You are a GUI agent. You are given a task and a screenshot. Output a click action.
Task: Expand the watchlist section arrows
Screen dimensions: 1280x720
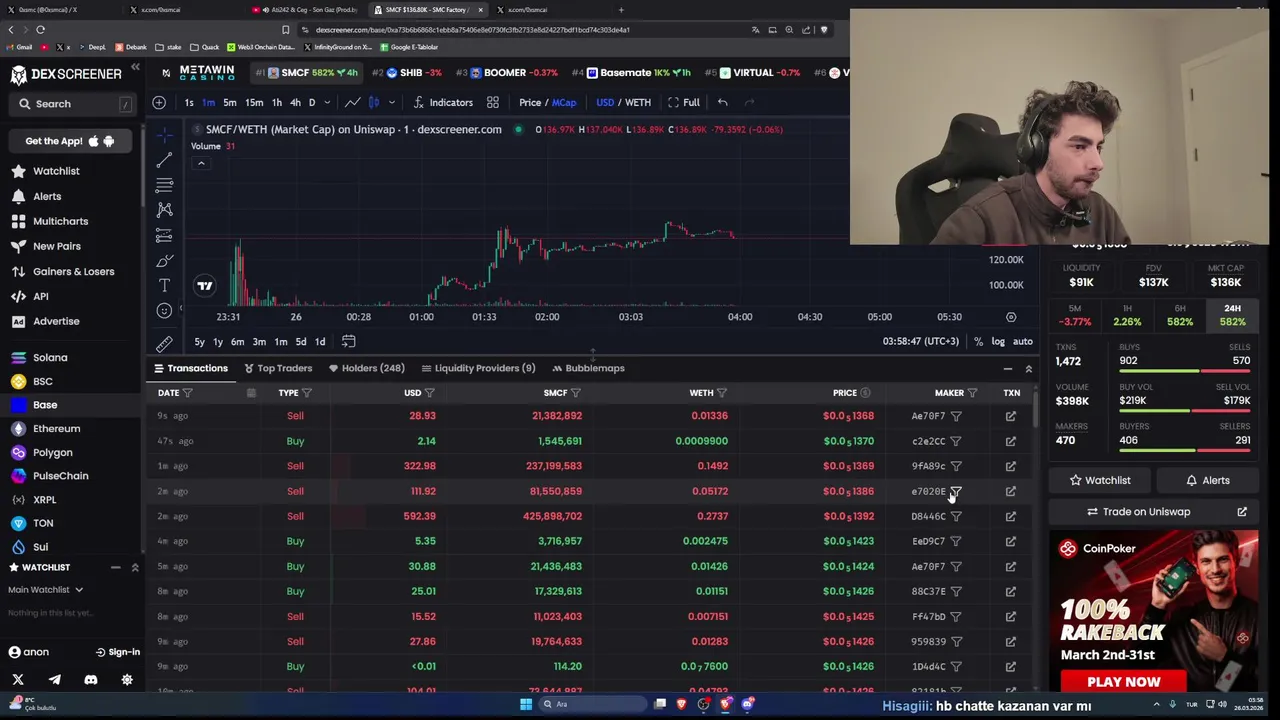click(134, 568)
